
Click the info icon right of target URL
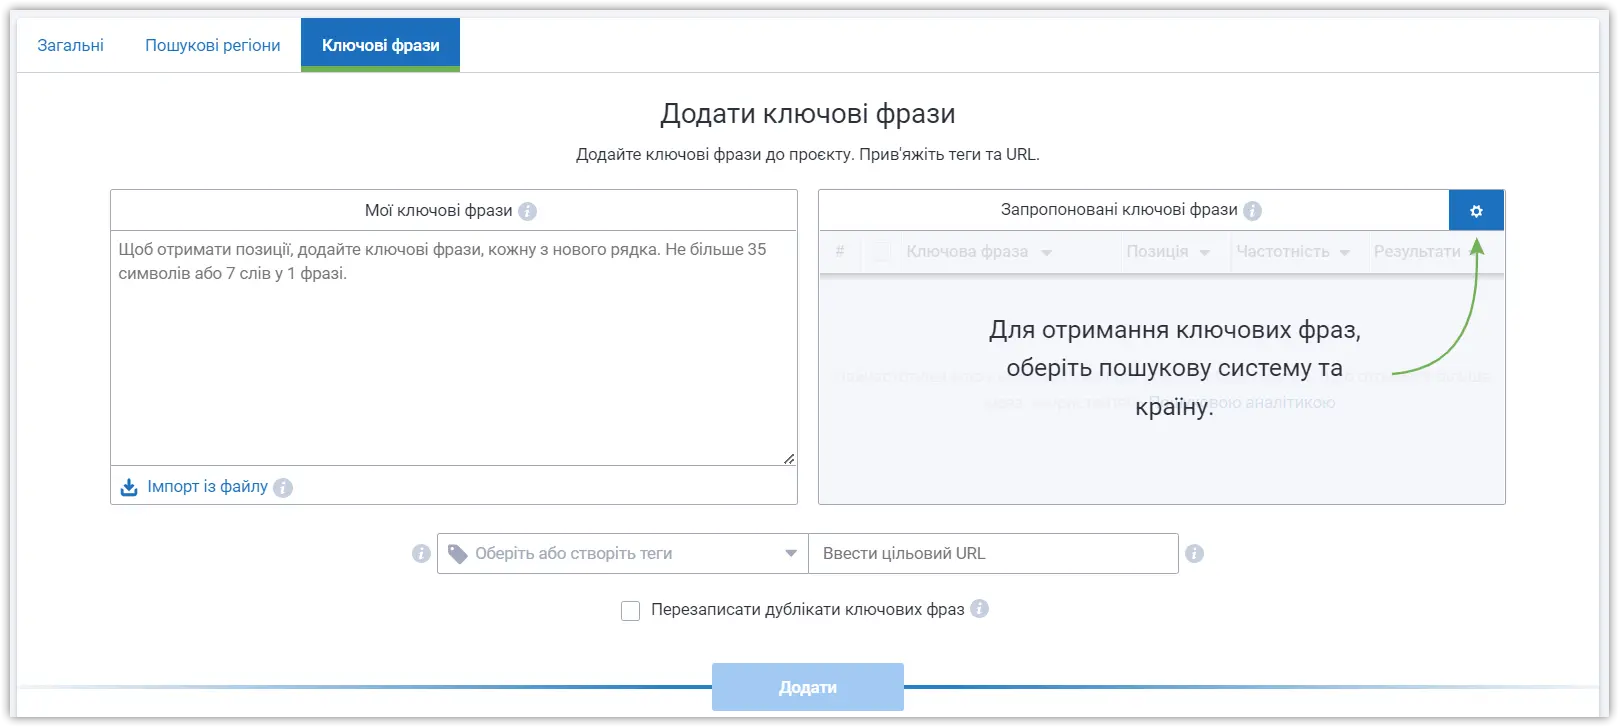[x=1194, y=553]
